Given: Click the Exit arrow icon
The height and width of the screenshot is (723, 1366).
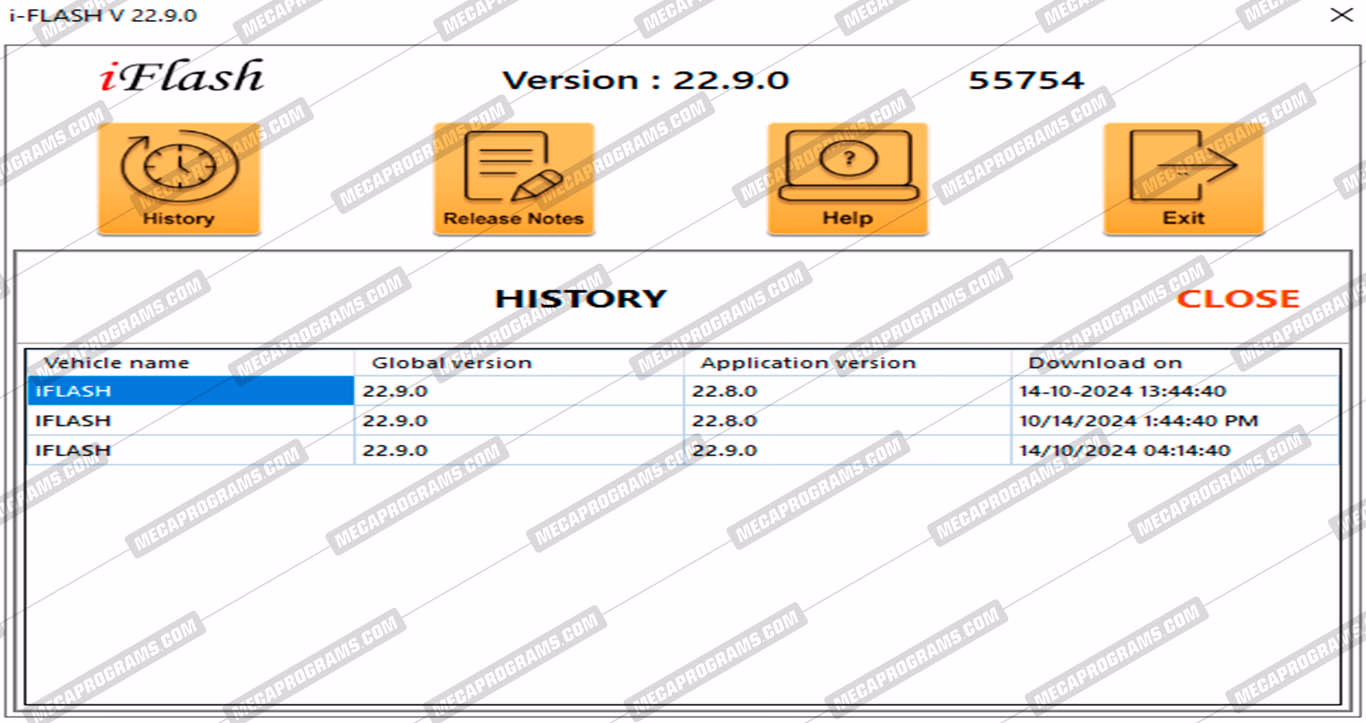Looking at the screenshot, I should (x=1183, y=178).
